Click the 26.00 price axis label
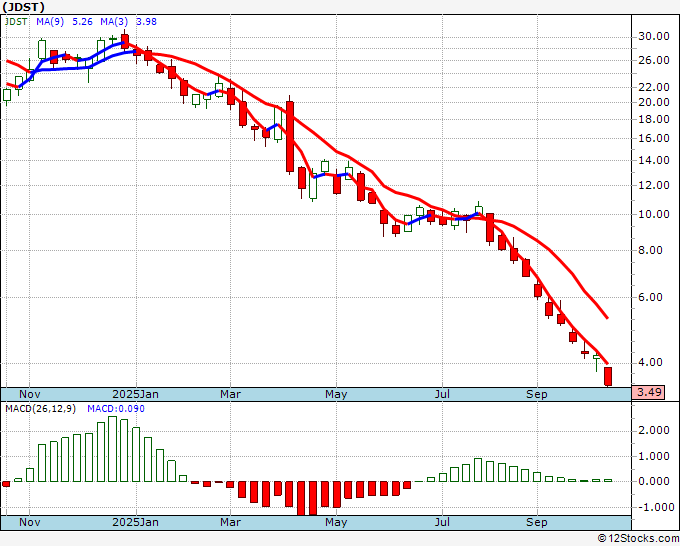Viewport: 680px width, 546px height. pyautogui.click(x=654, y=60)
